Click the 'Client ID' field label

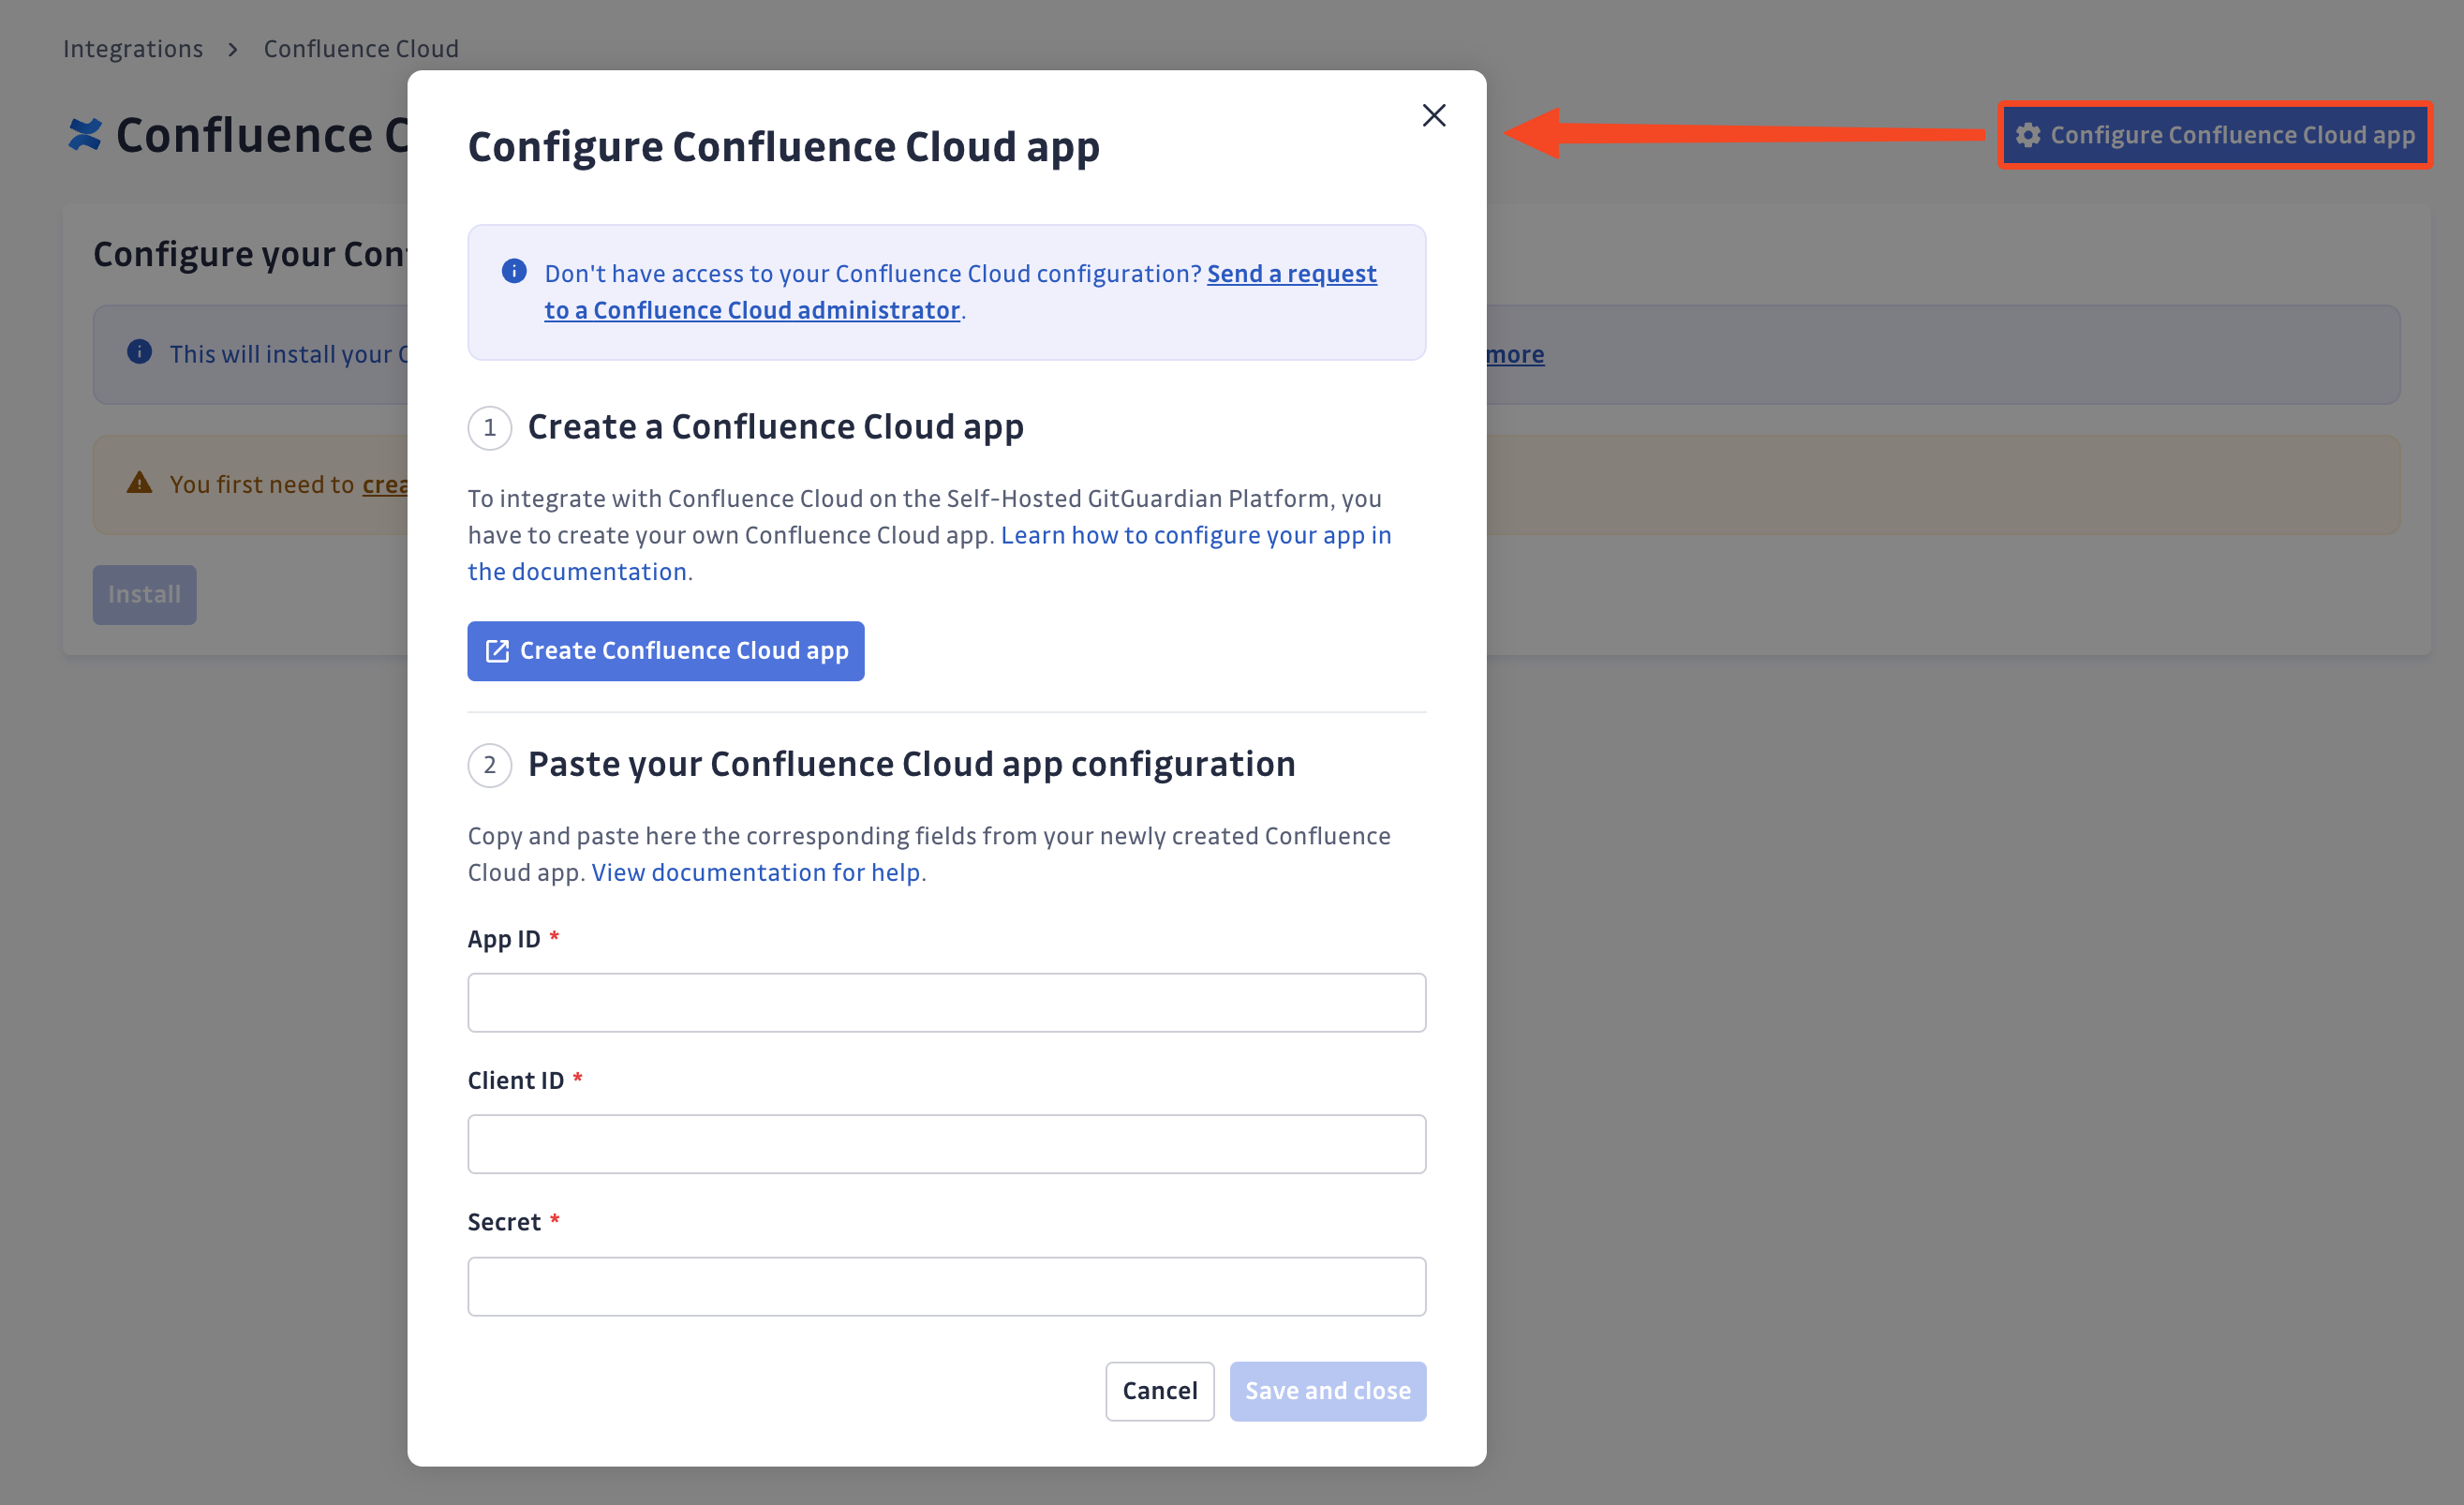click(x=516, y=1080)
